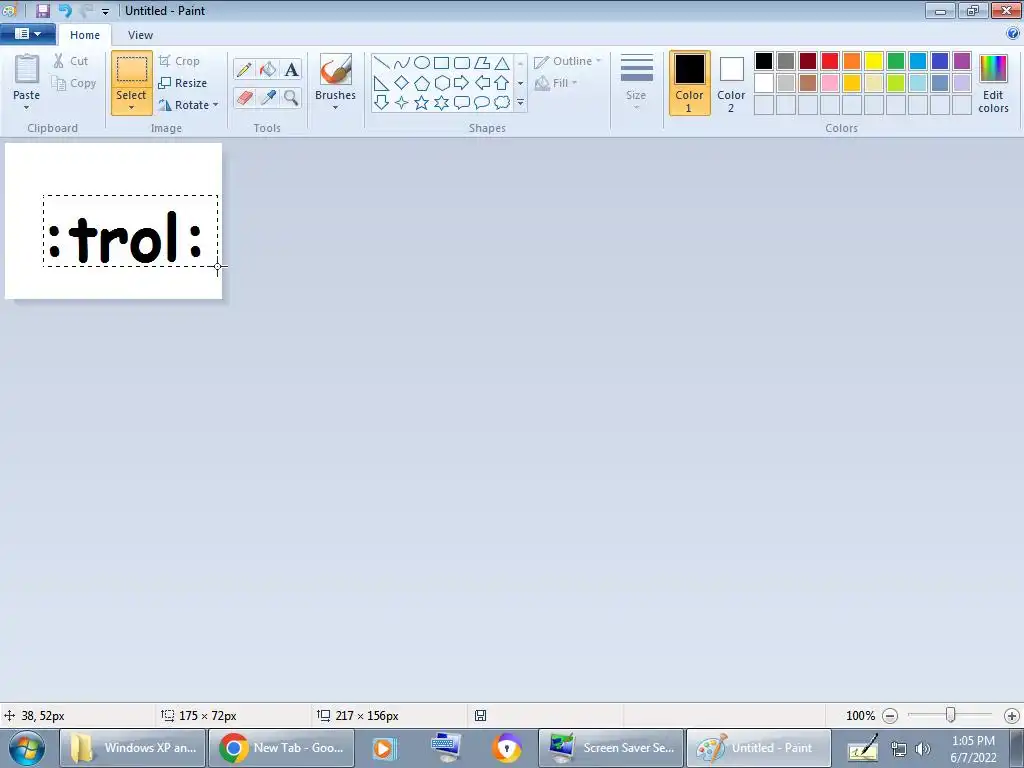Pick the pink color swatch
The image size is (1024, 768).
830,83
